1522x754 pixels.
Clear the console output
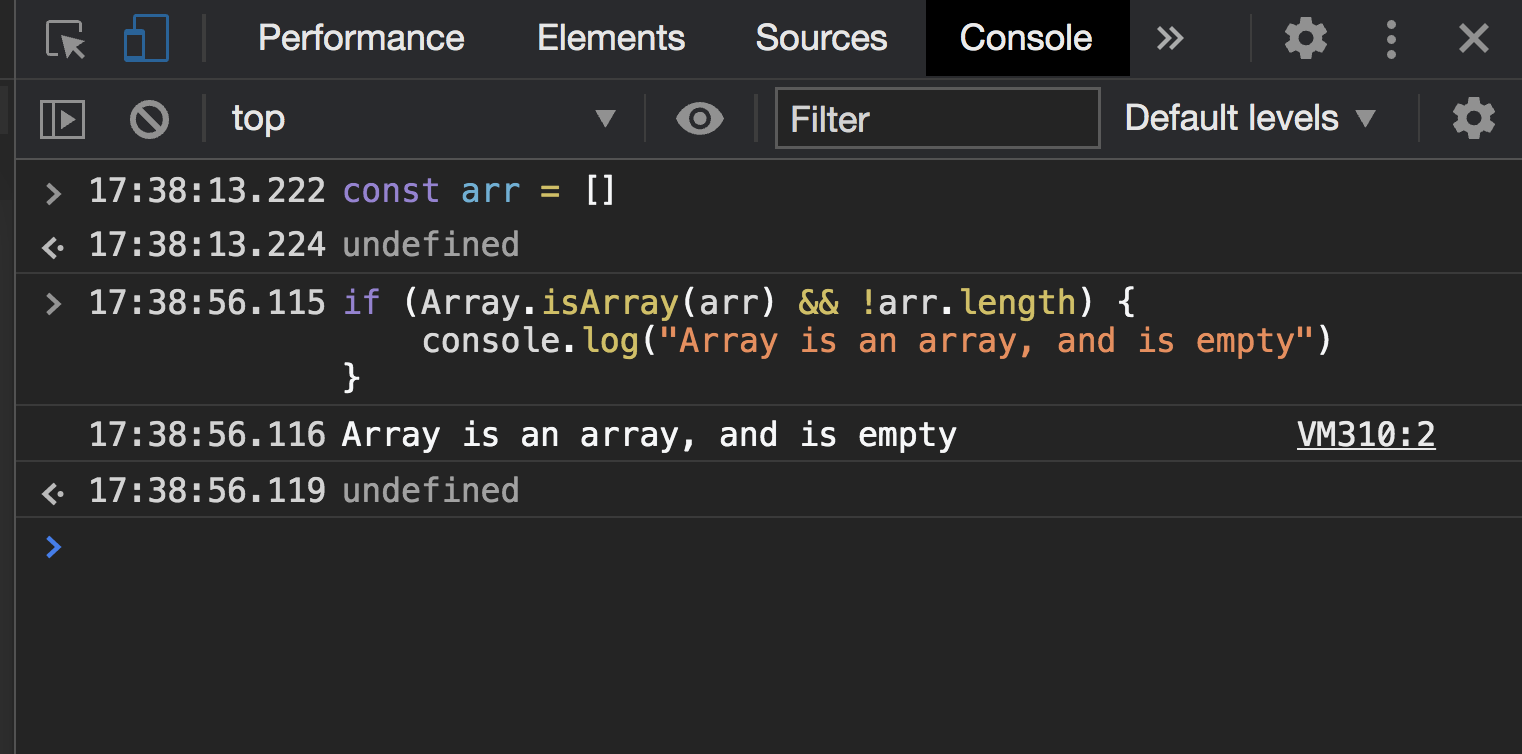(148, 118)
